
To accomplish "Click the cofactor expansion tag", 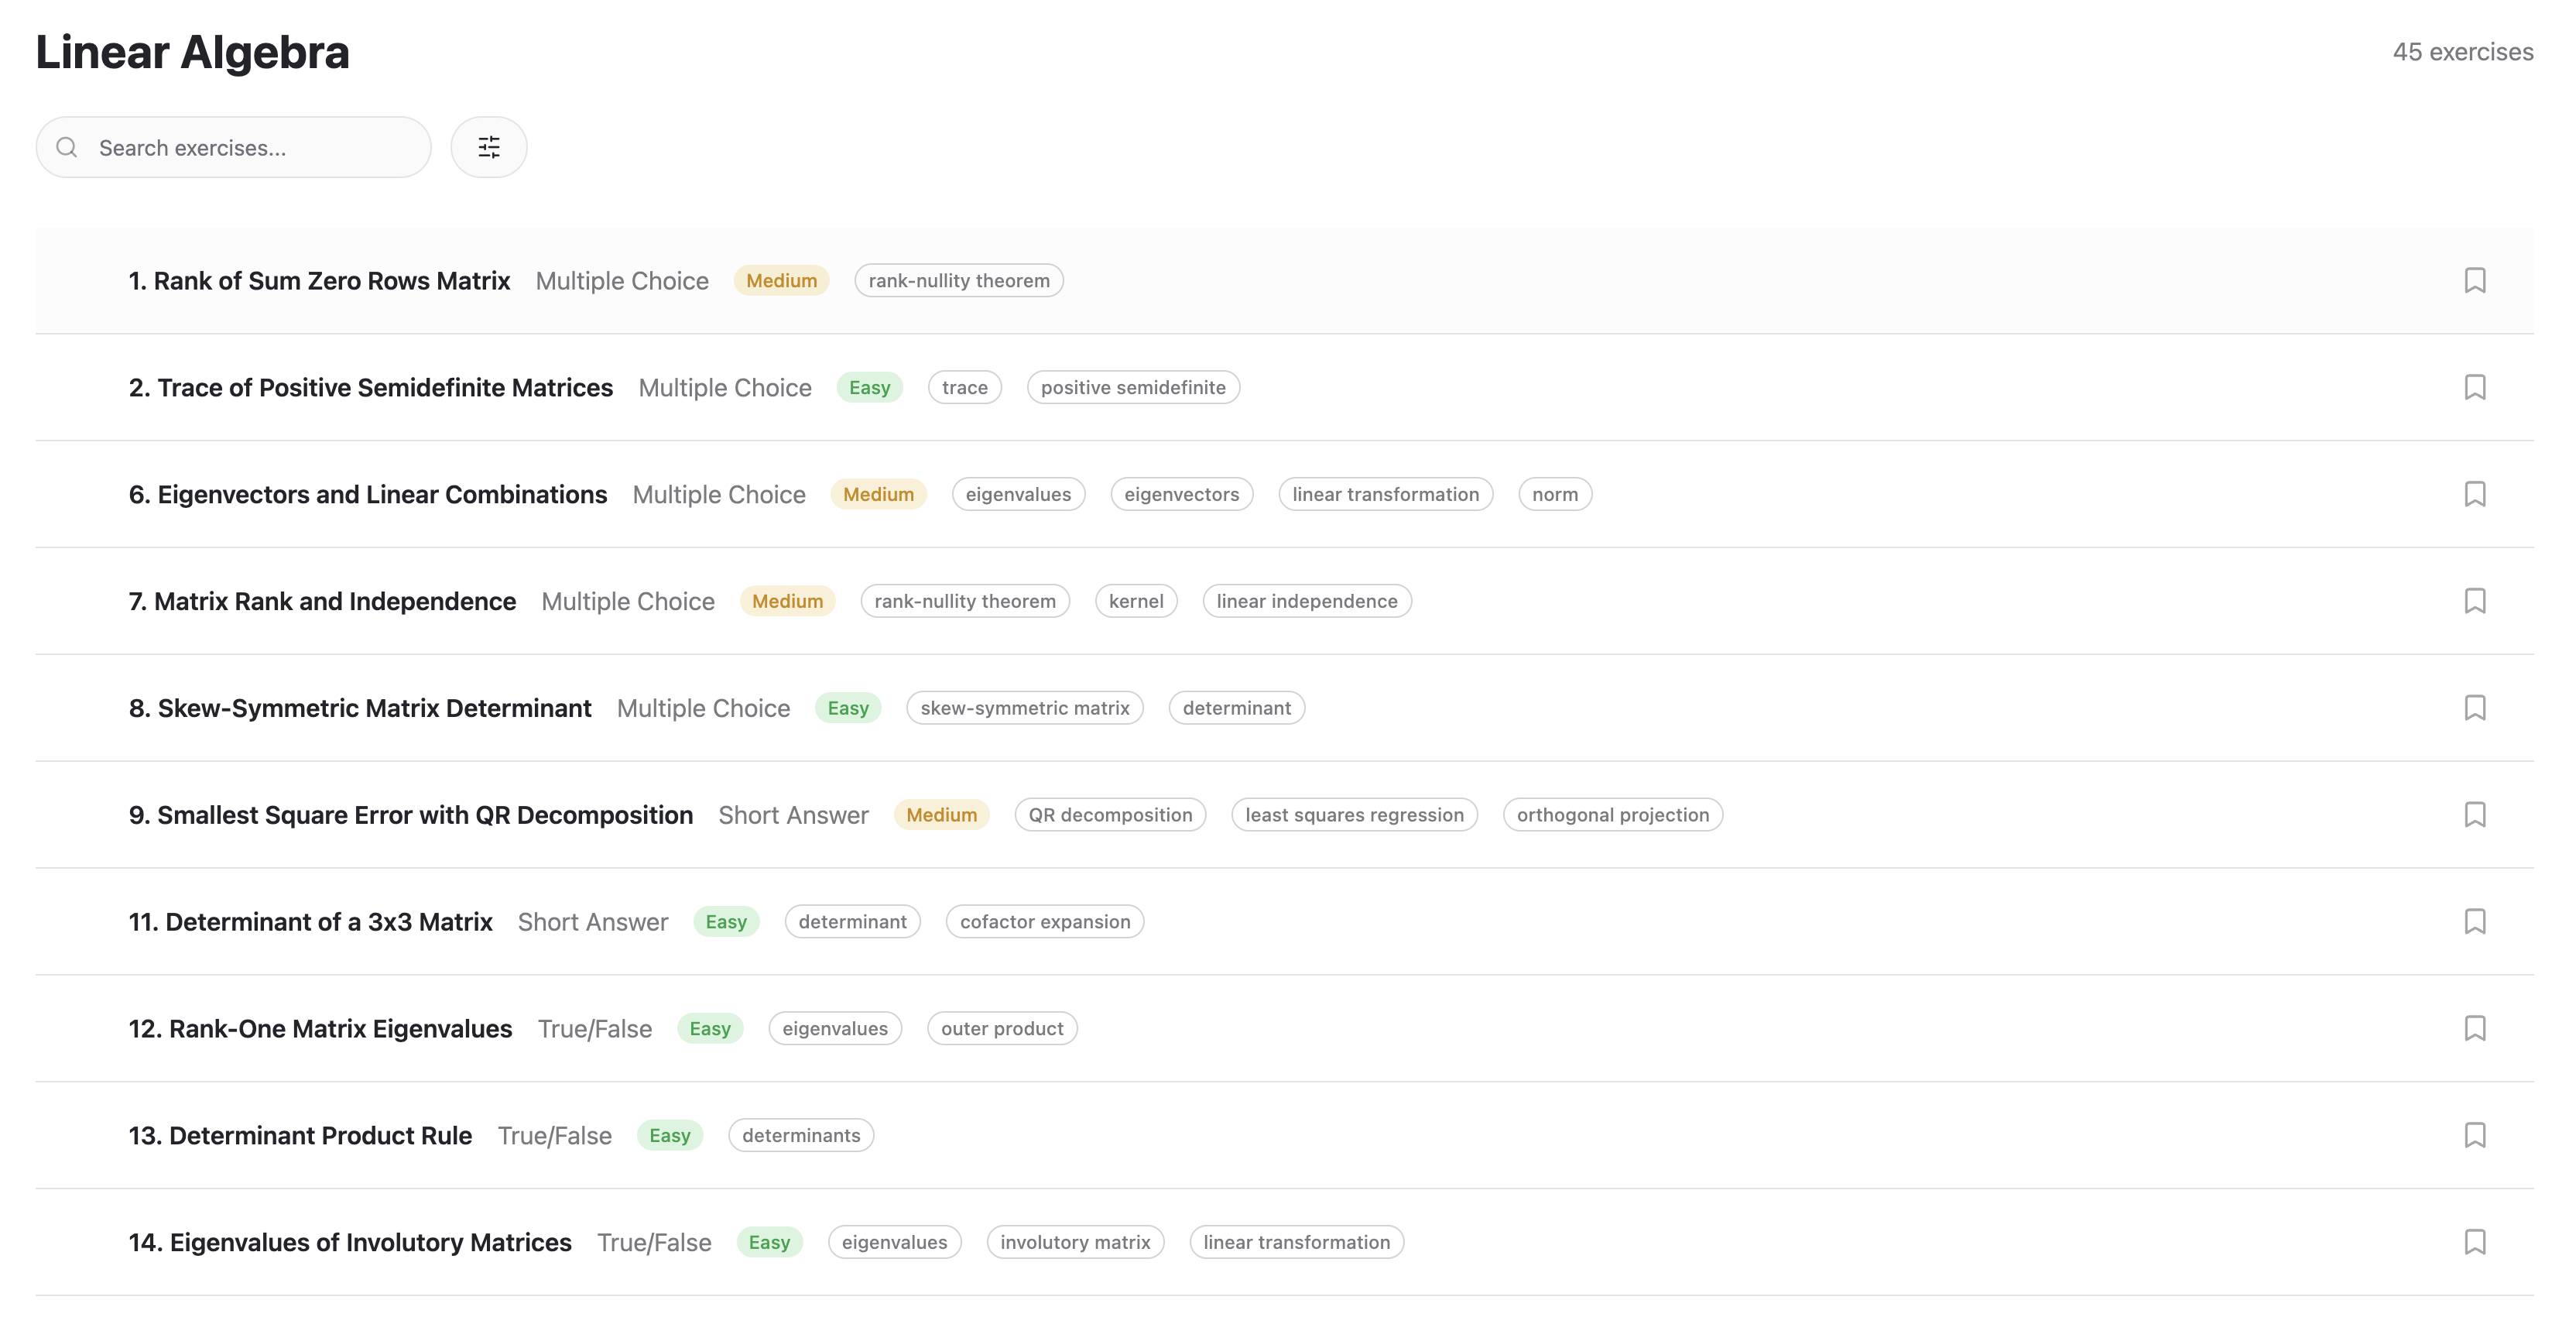I will [1045, 922].
